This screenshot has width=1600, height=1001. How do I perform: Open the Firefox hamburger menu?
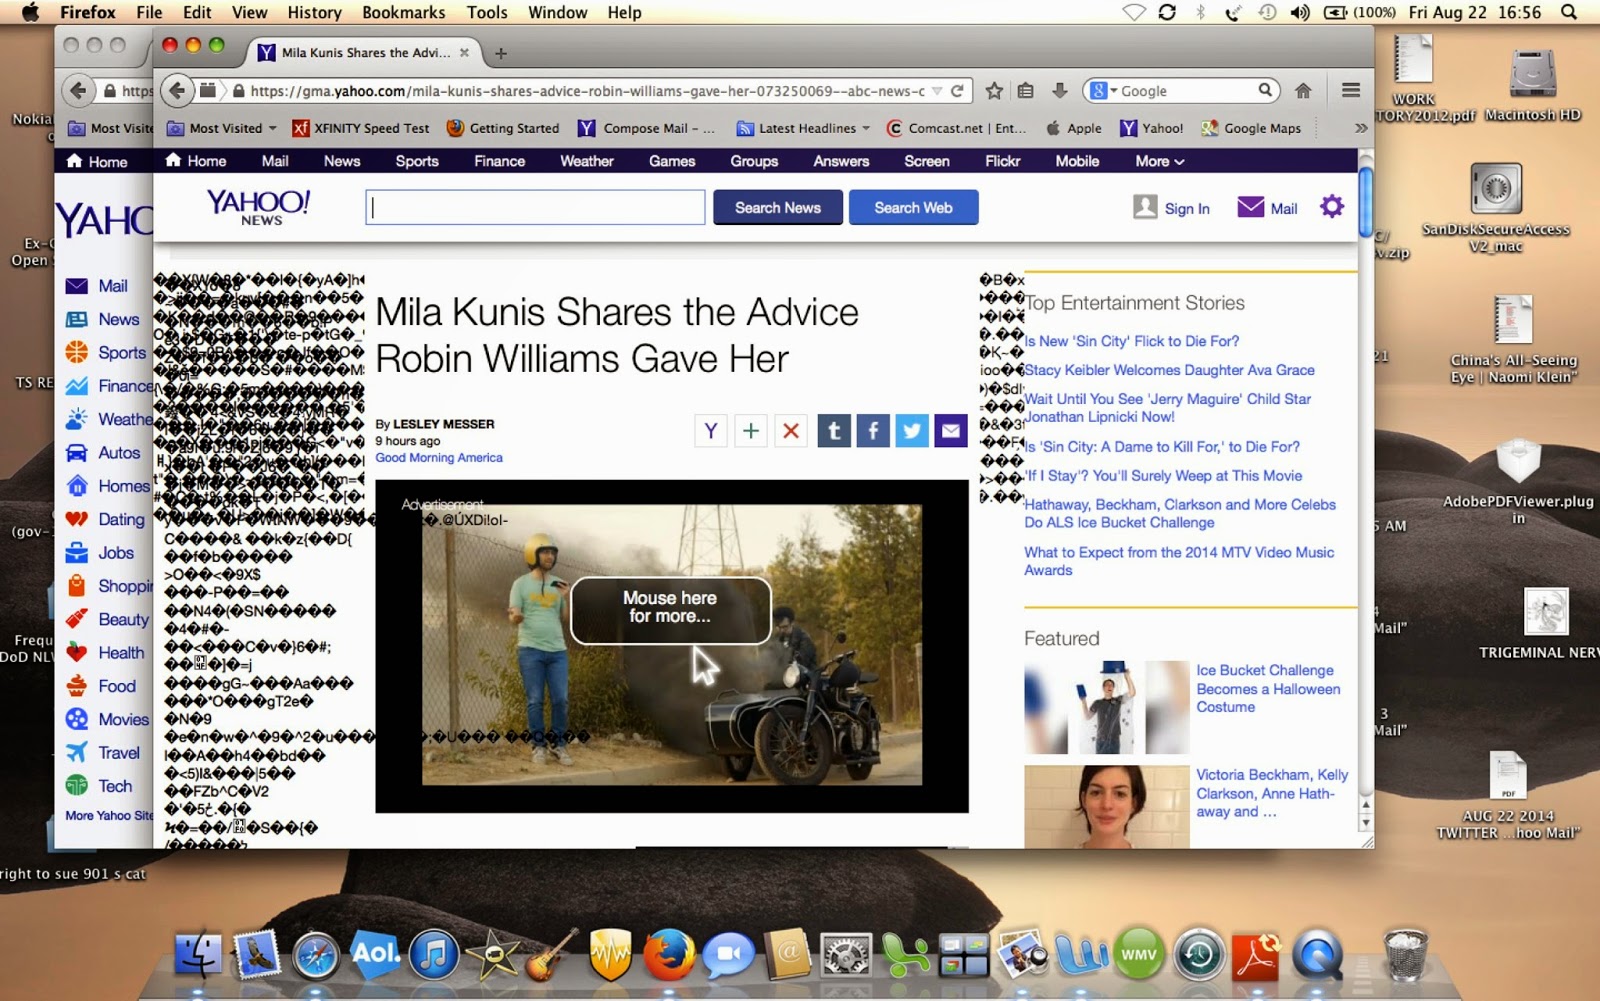tap(1351, 91)
